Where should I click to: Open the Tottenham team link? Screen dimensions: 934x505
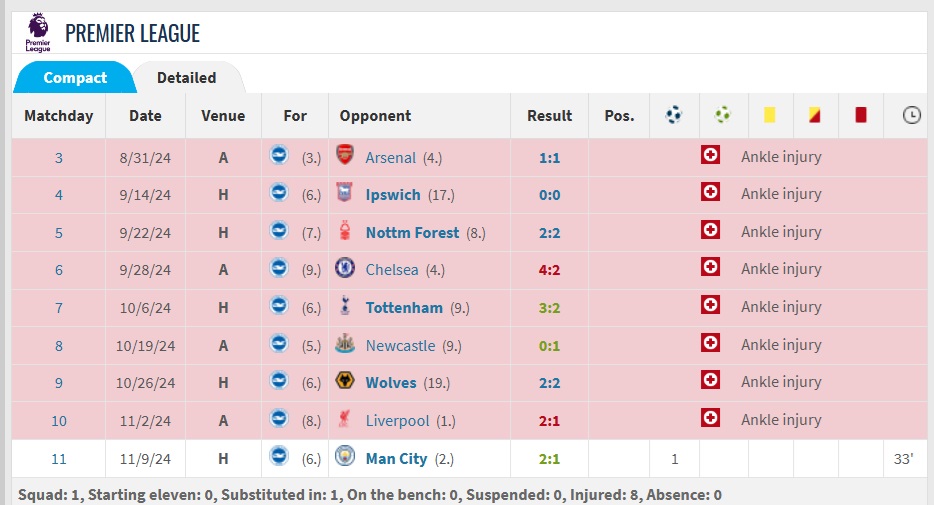(404, 308)
